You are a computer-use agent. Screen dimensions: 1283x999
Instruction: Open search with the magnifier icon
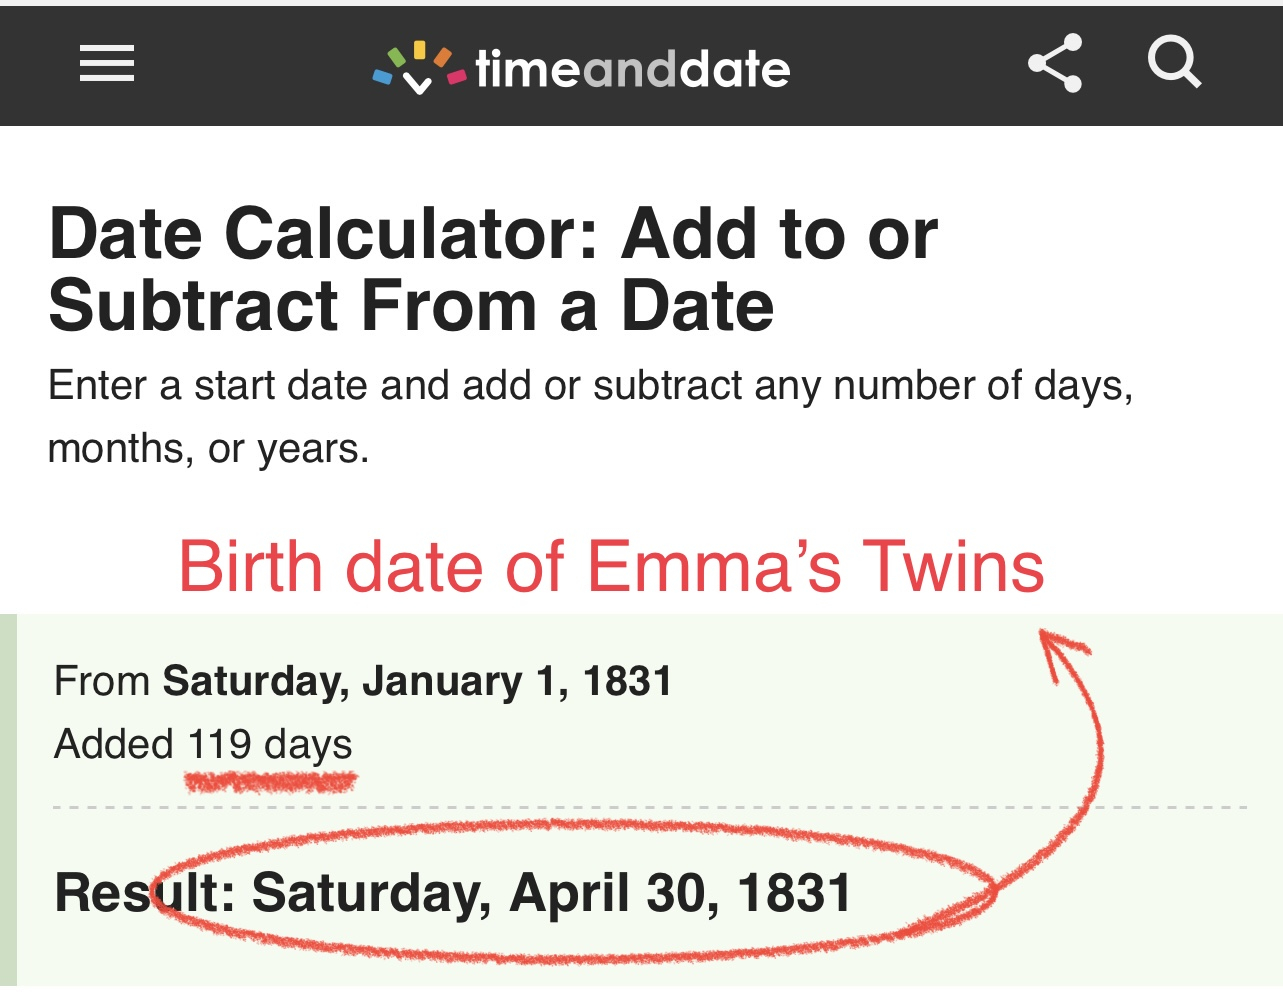point(1174,63)
